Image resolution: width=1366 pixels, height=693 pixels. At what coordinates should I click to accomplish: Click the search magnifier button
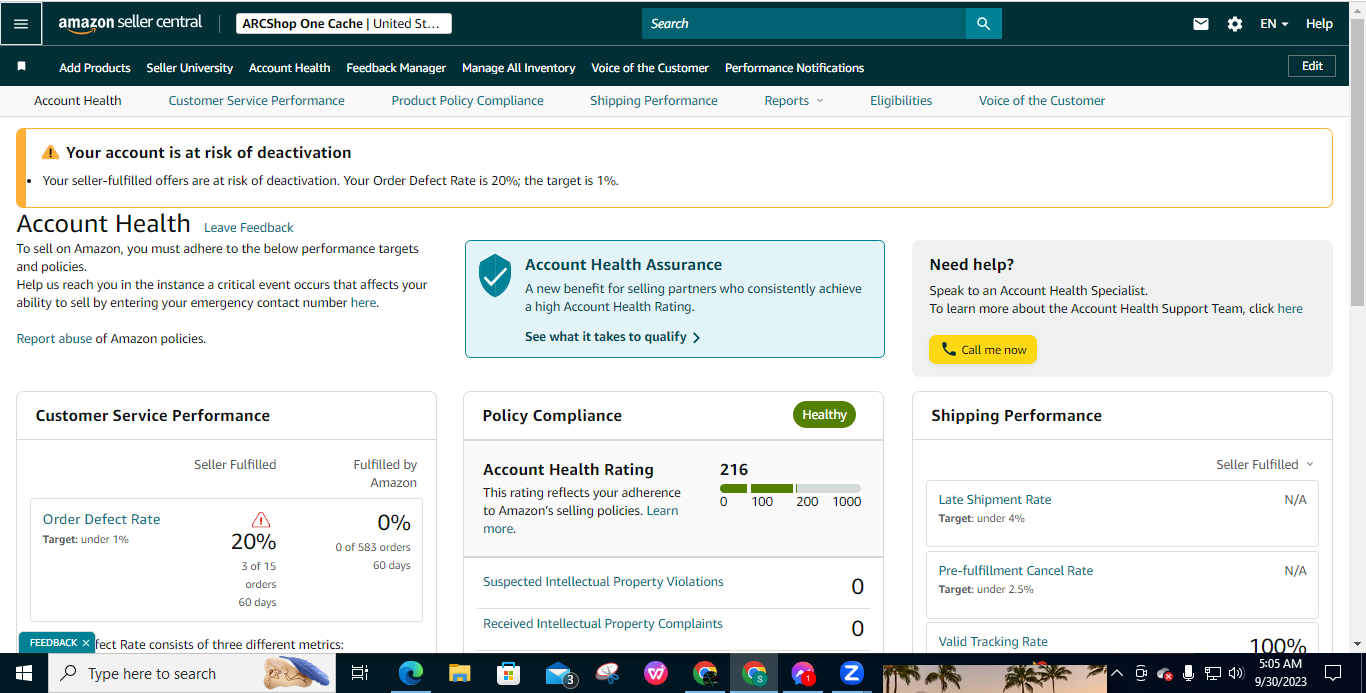point(983,23)
